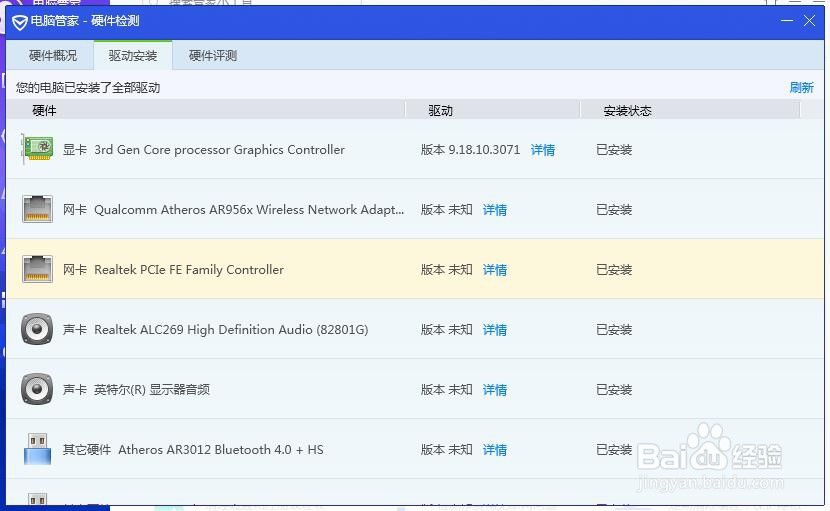This screenshot has width=830, height=511.
Task: Open the 硬件评测 tab
Action: click(213, 56)
